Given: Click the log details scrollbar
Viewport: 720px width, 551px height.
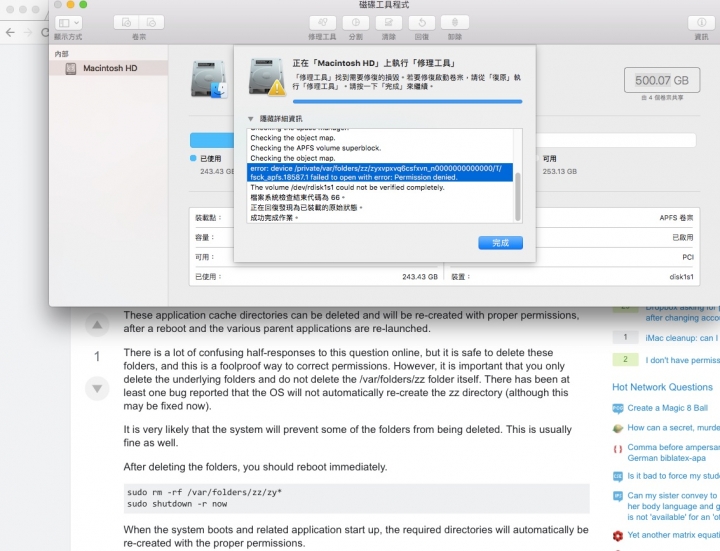Looking at the screenshot, I should (518, 197).
